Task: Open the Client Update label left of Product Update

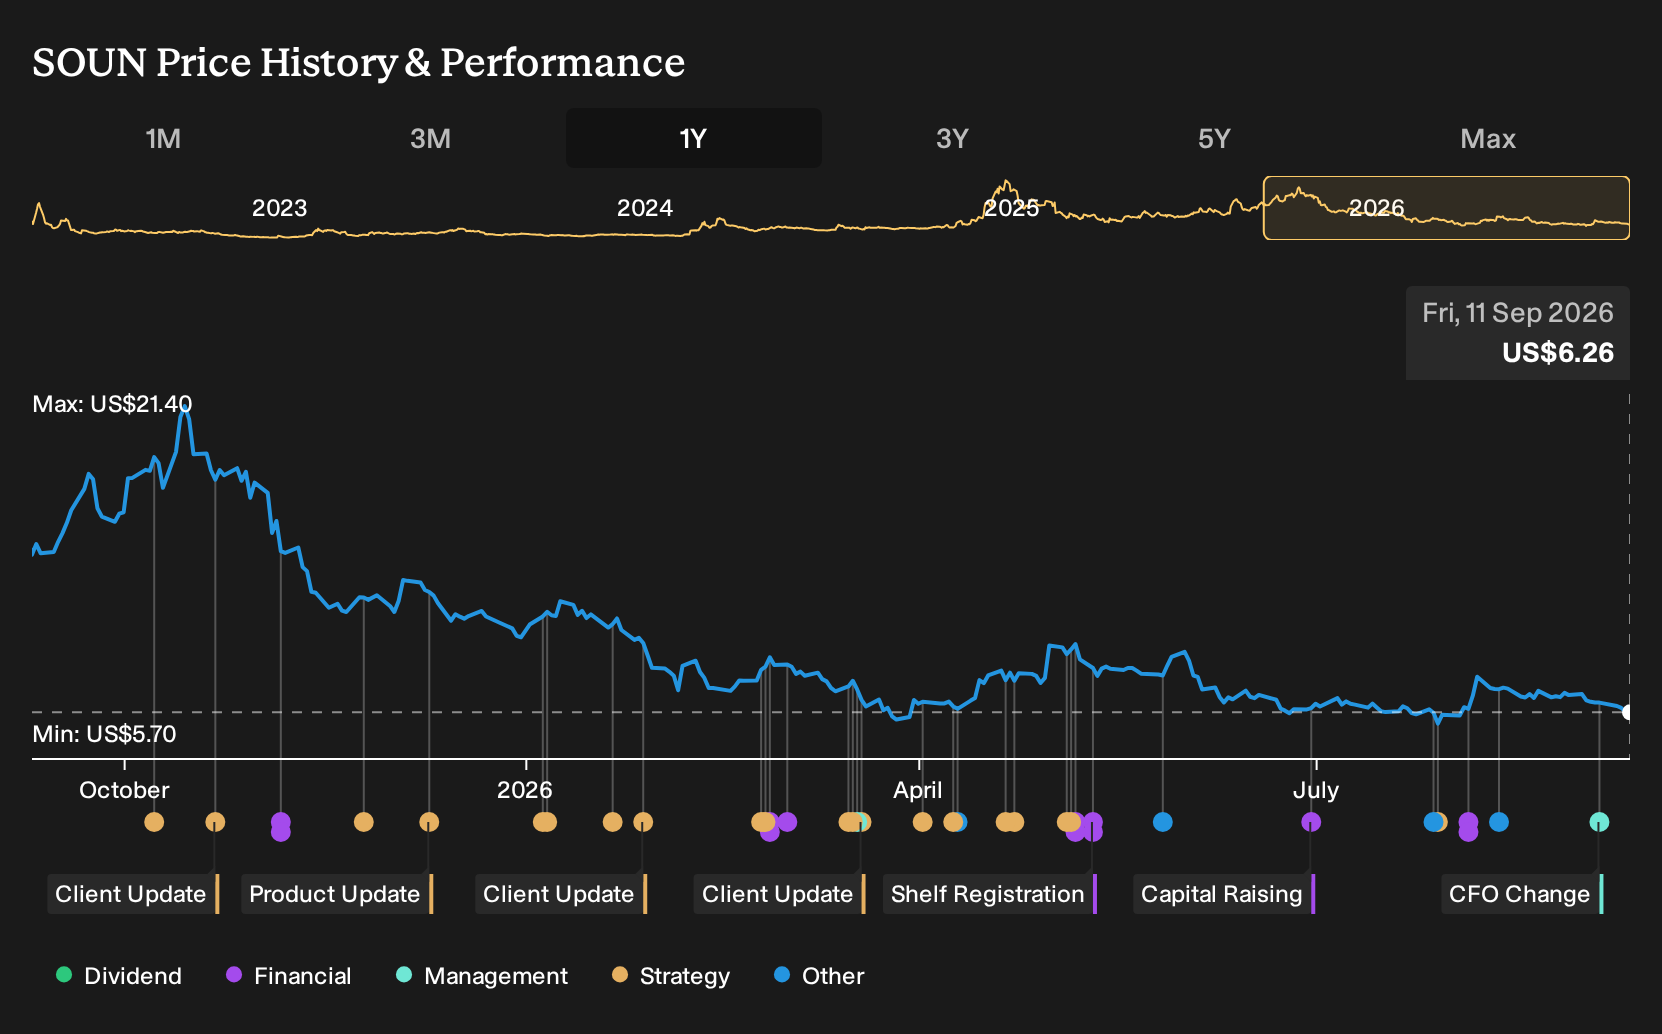Action: coord(132,894)
